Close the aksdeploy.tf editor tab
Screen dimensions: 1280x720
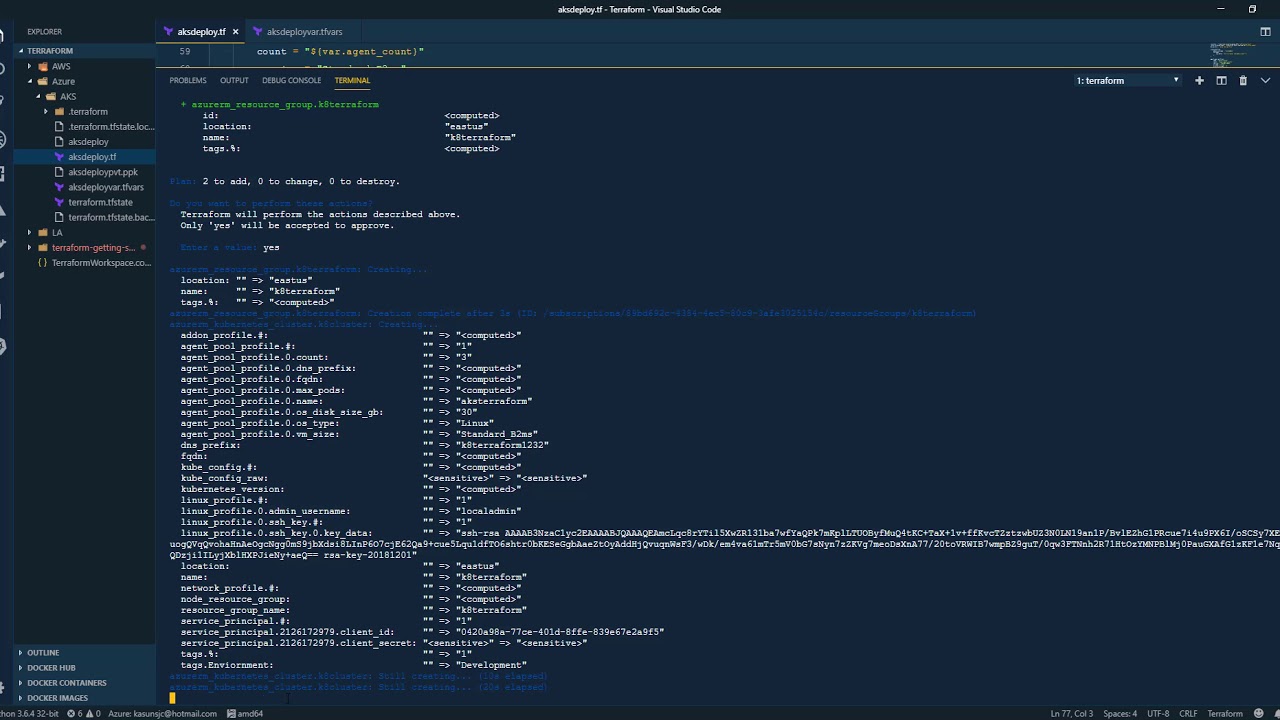tap(236, 32)
